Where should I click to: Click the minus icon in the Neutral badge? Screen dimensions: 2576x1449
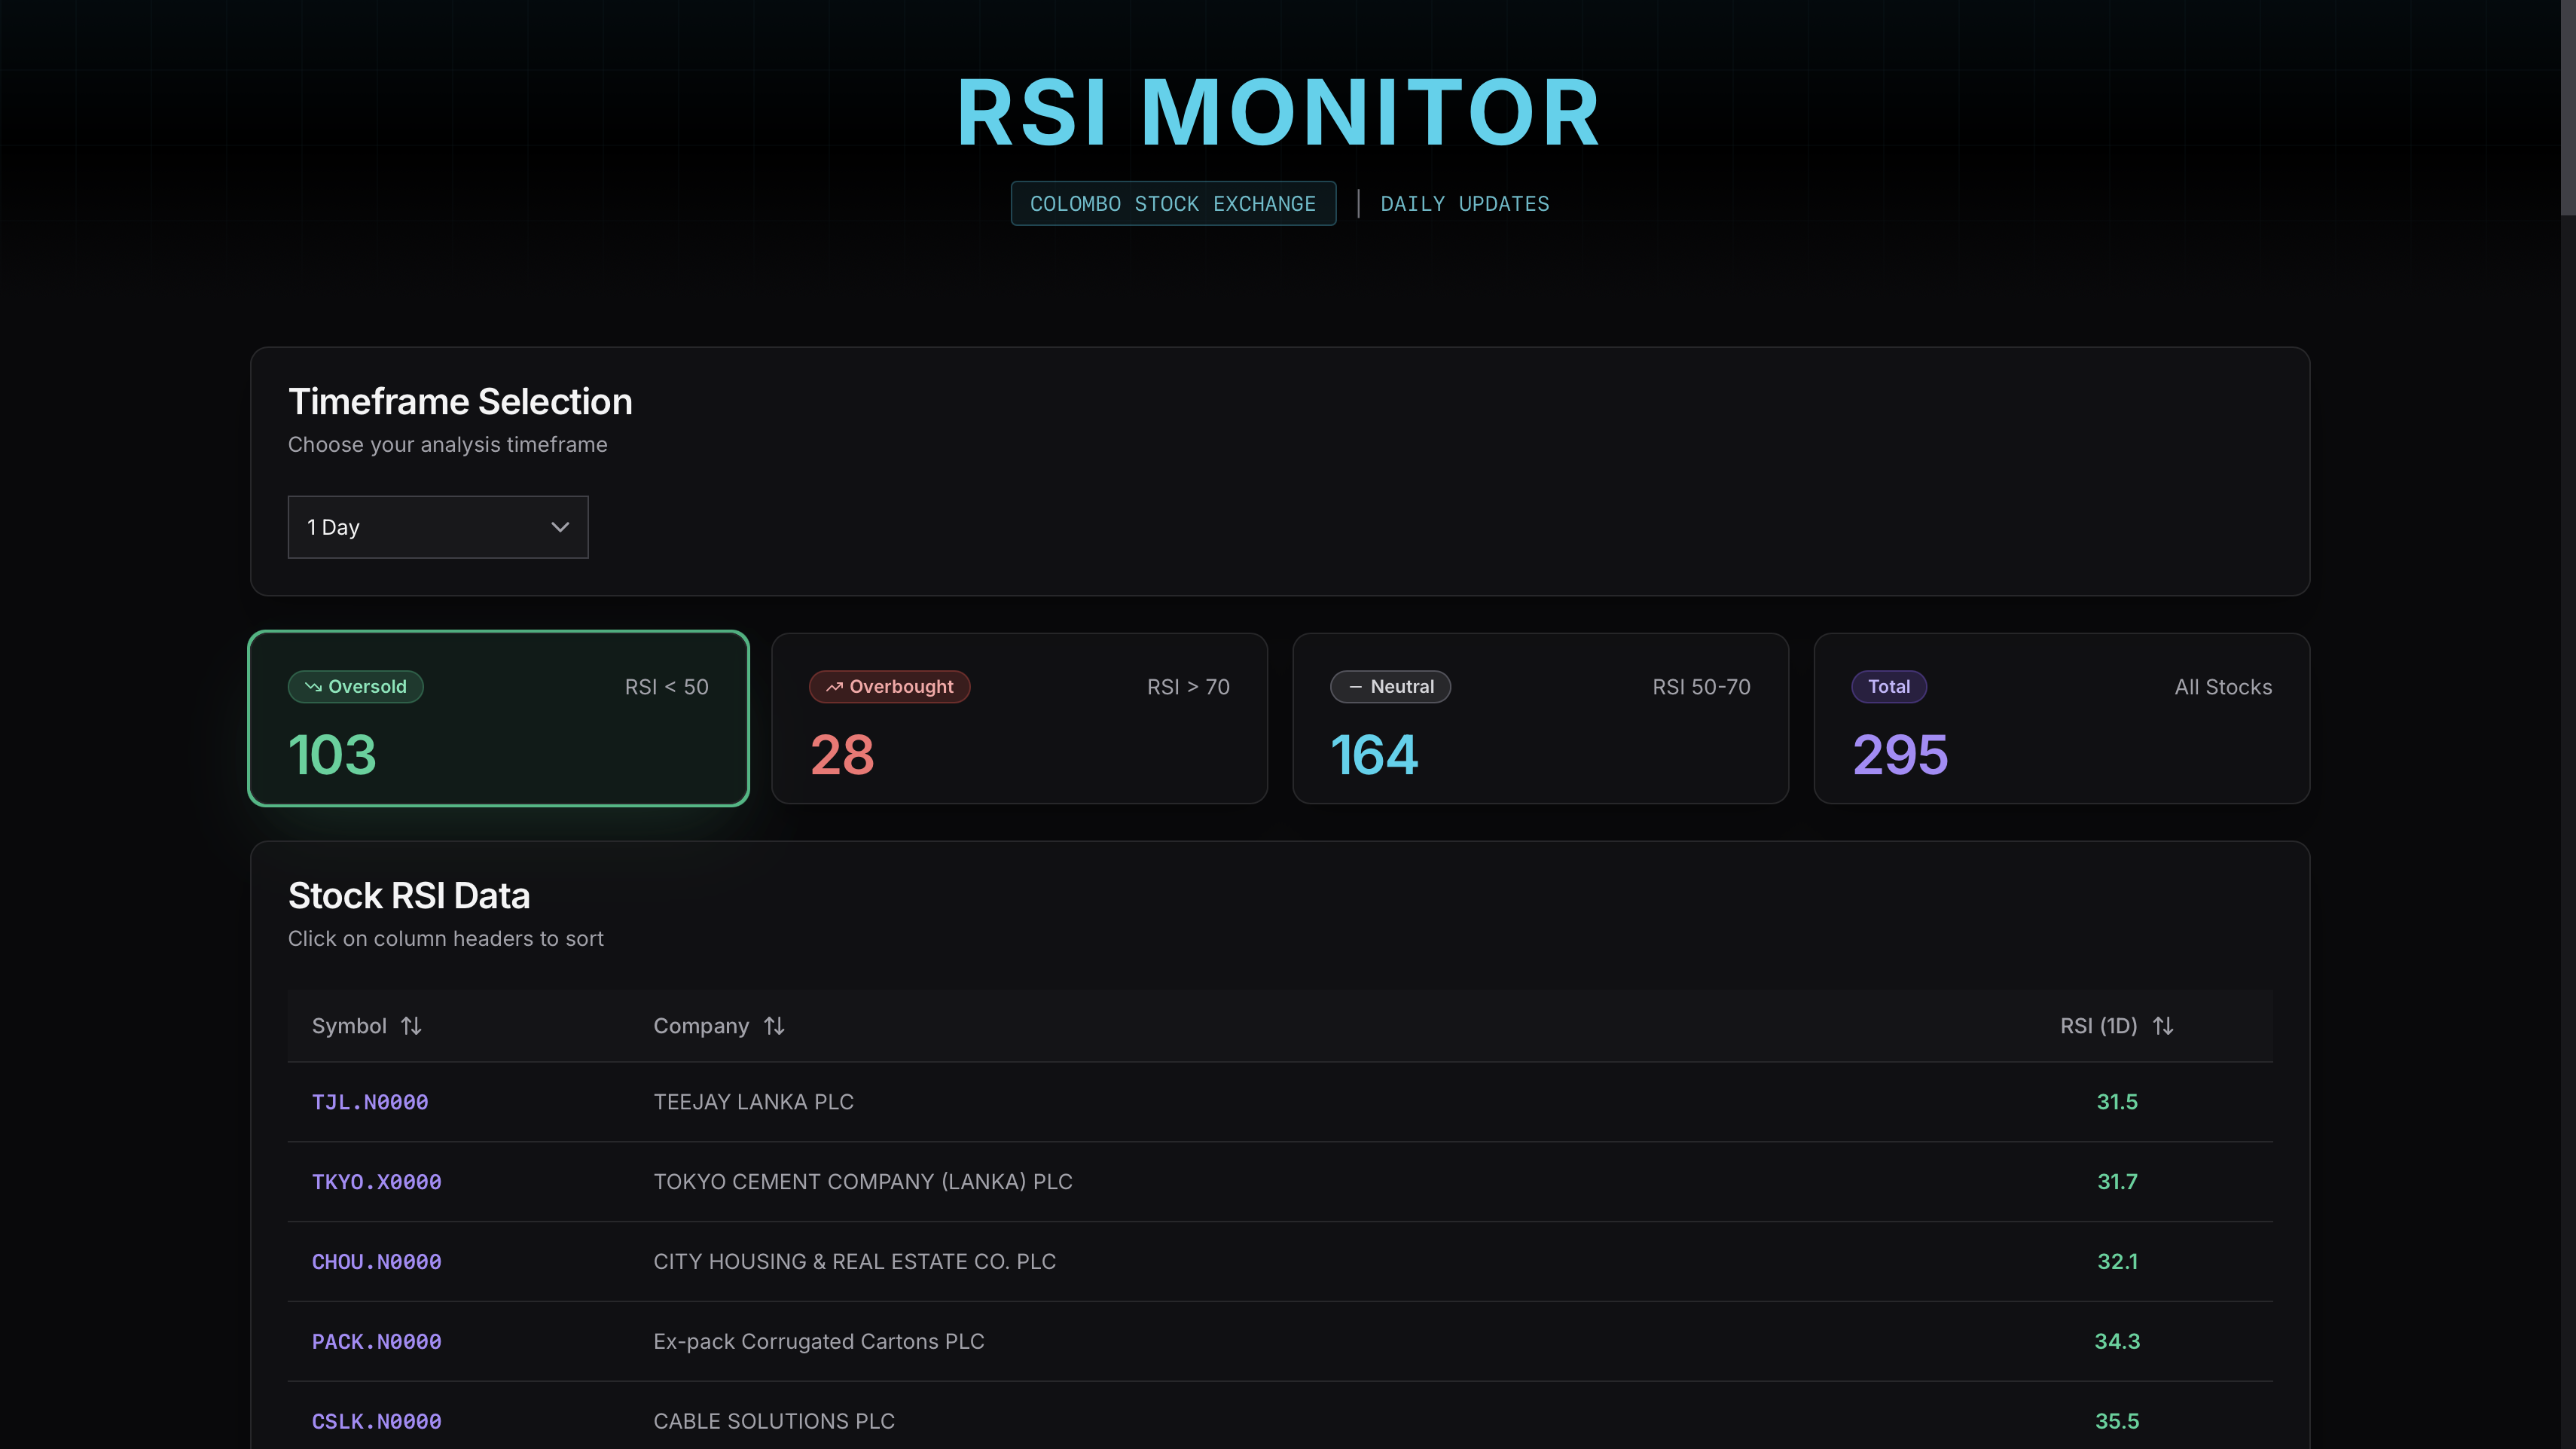[1356, 687]
